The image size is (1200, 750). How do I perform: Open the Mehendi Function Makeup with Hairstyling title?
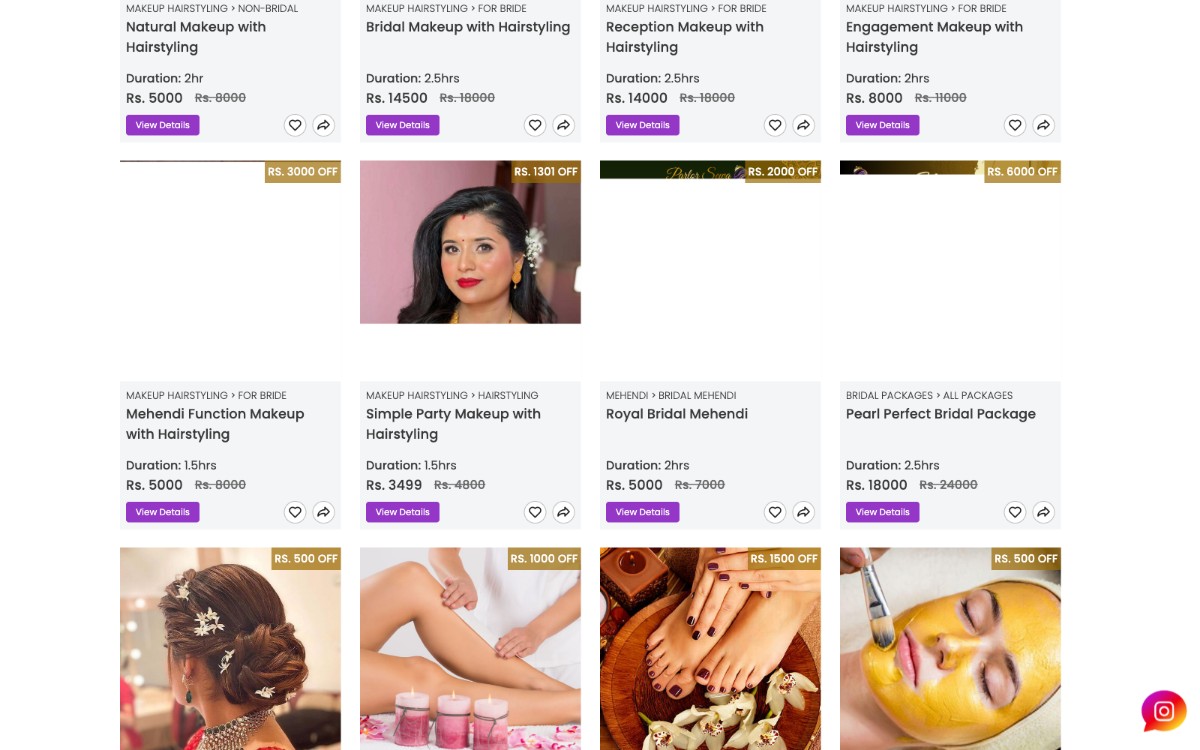point(215,424)
